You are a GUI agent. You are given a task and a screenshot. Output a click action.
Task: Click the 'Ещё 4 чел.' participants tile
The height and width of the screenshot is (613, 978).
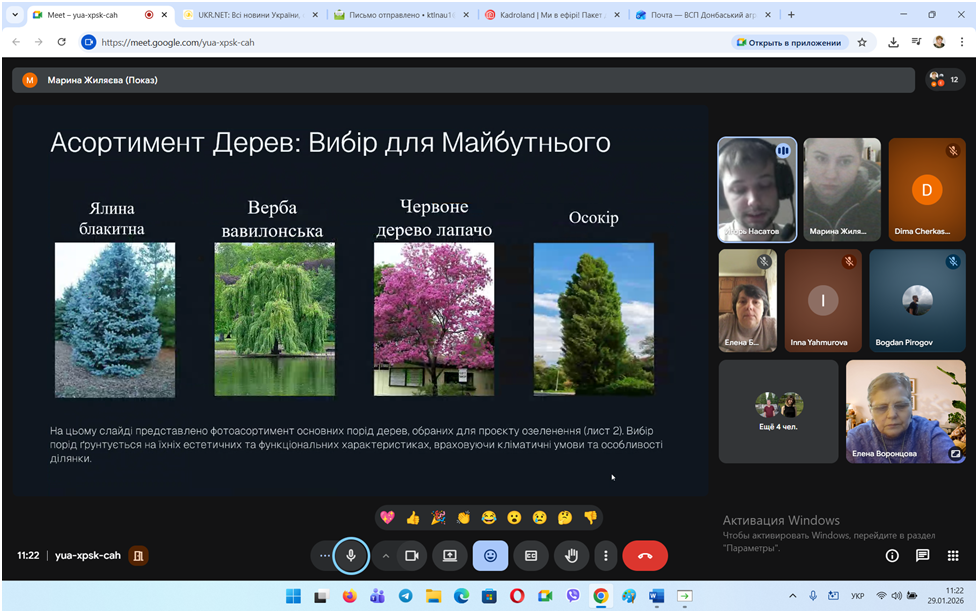point(778,411)
